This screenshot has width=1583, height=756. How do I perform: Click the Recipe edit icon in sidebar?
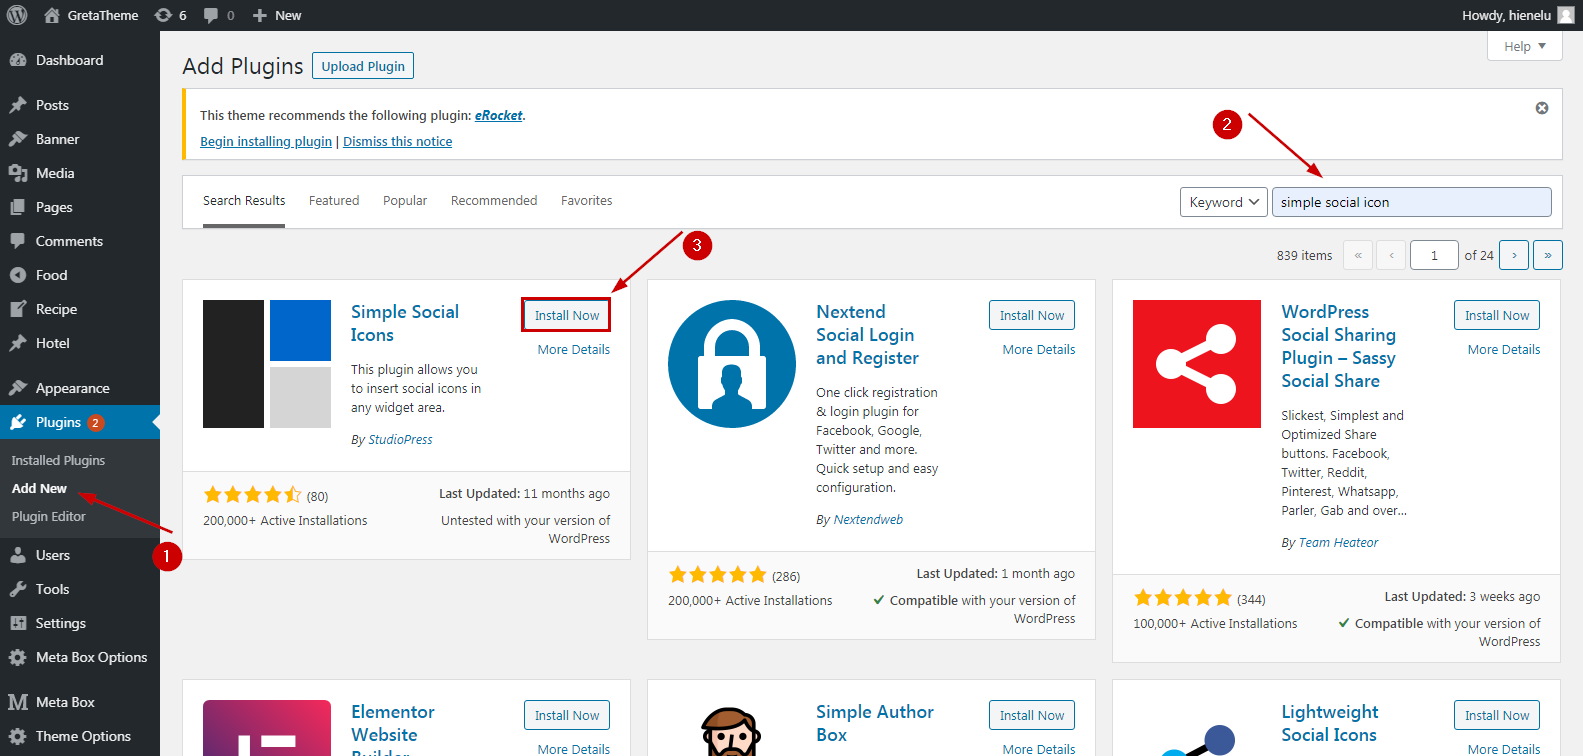click(x=18, y=309)
